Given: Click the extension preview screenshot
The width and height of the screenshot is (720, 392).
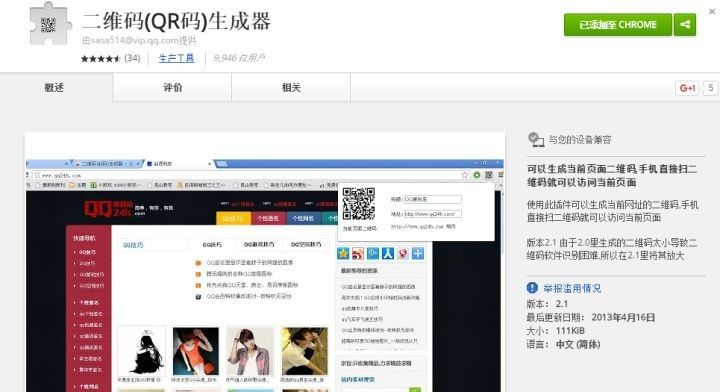Looking at the screenshot, I should click(x=265, y=263).
